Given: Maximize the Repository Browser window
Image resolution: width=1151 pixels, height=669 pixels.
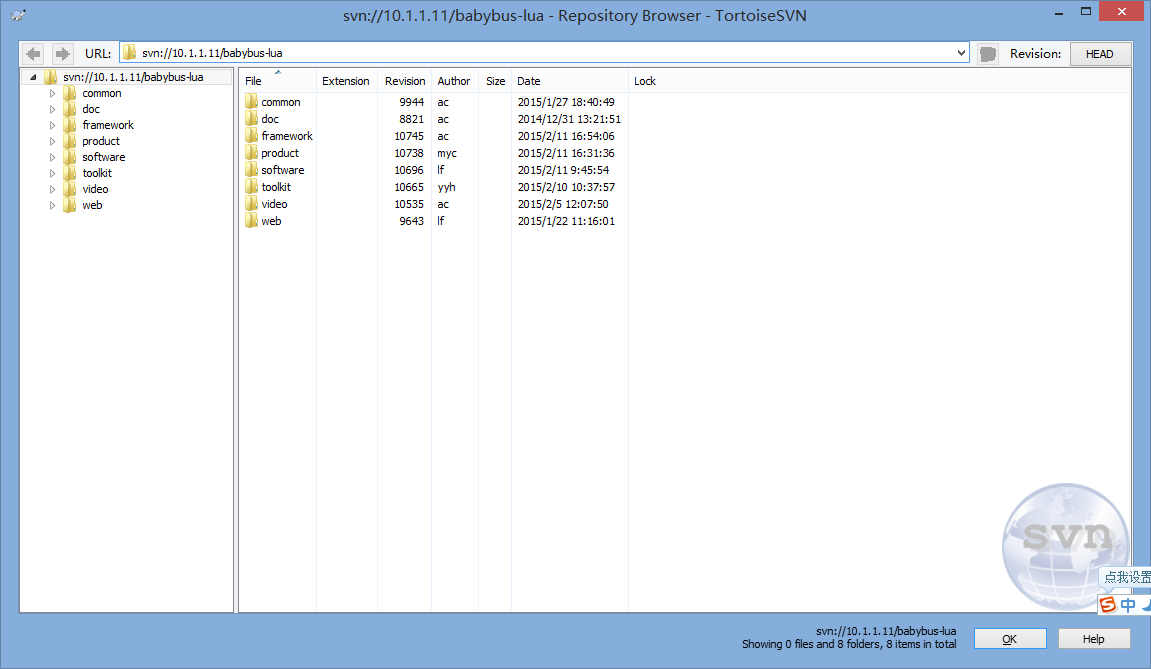Looking at the screenshot, I should 1086,12.
